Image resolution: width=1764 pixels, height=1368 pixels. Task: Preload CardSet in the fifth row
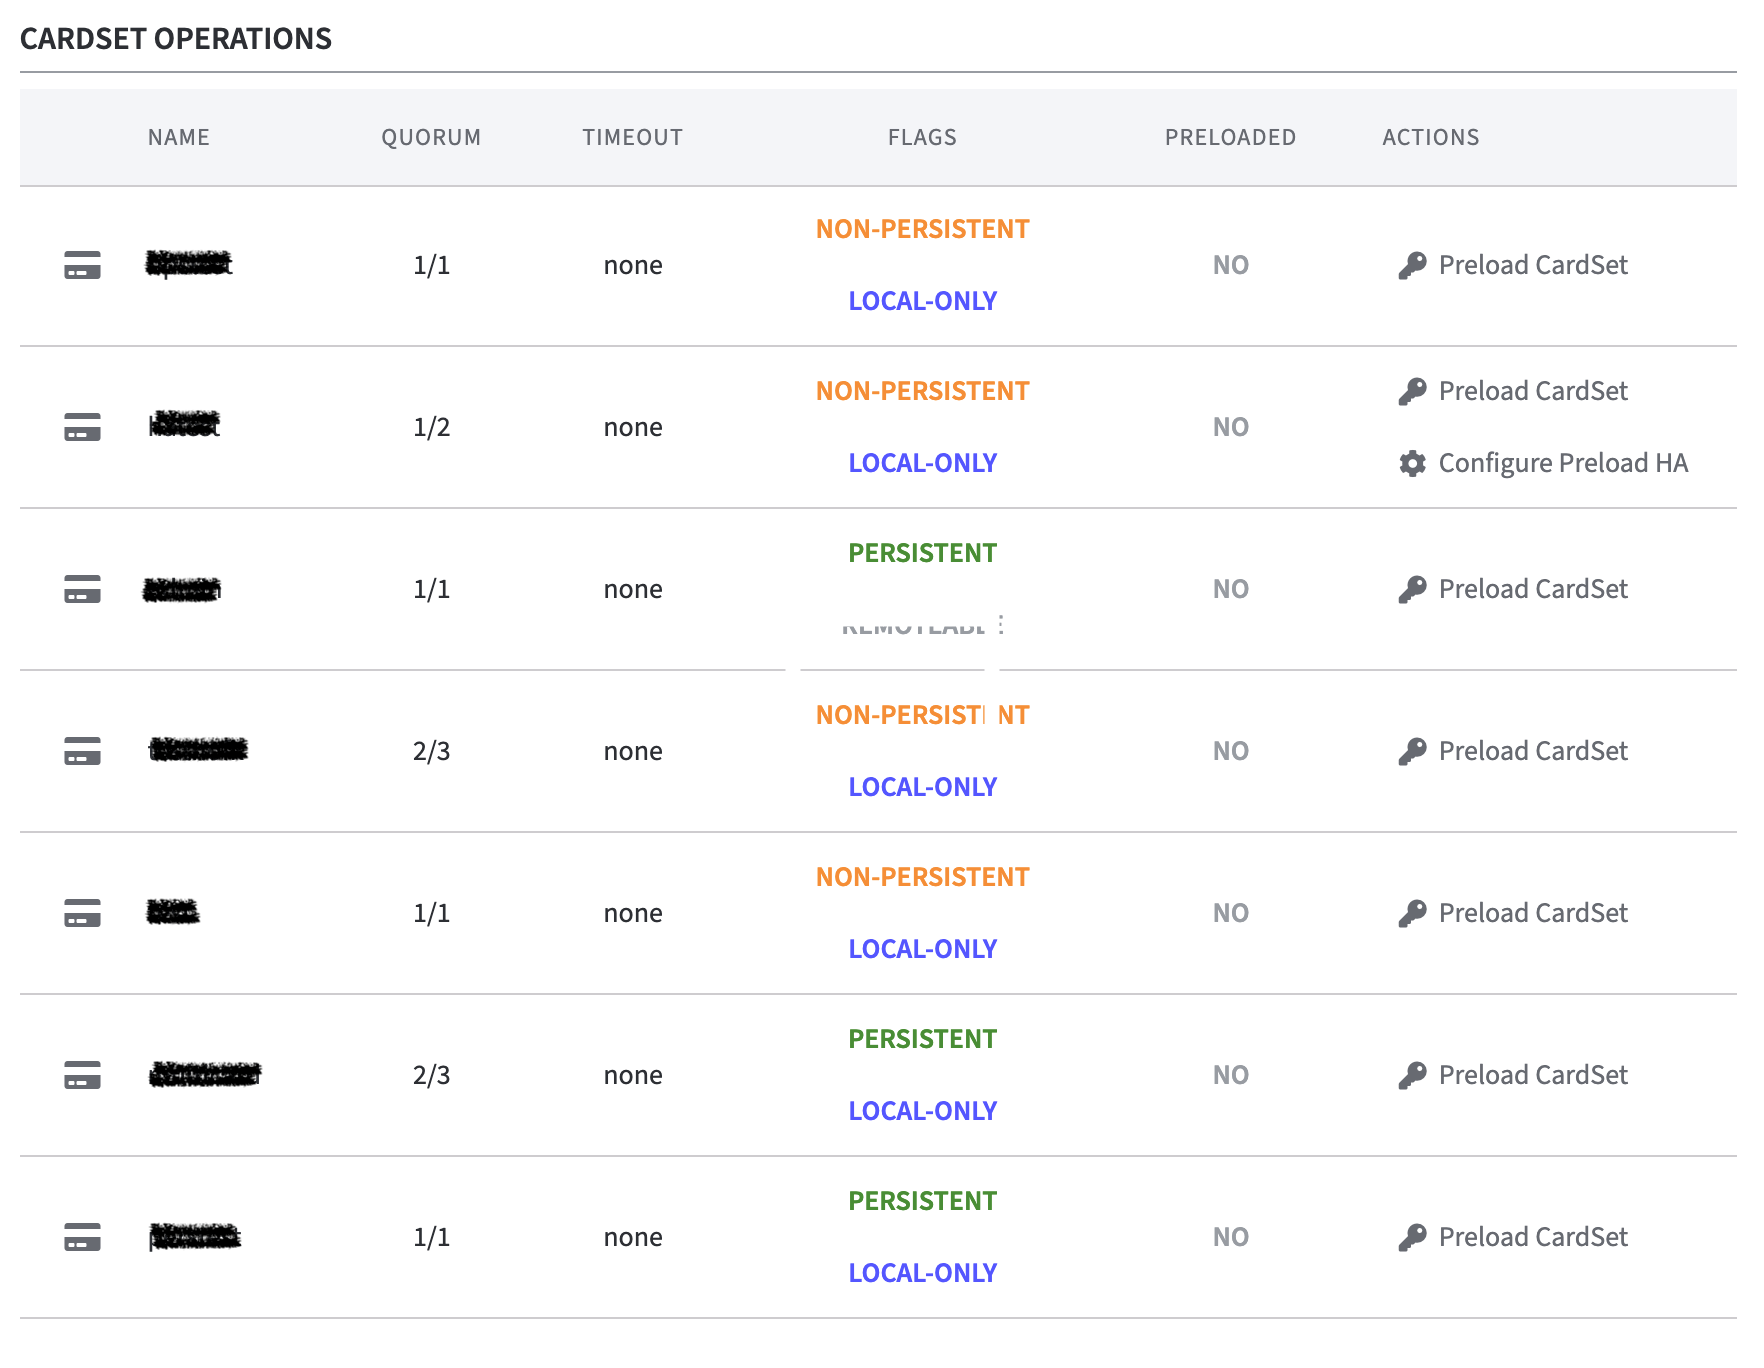[1532, 913]
